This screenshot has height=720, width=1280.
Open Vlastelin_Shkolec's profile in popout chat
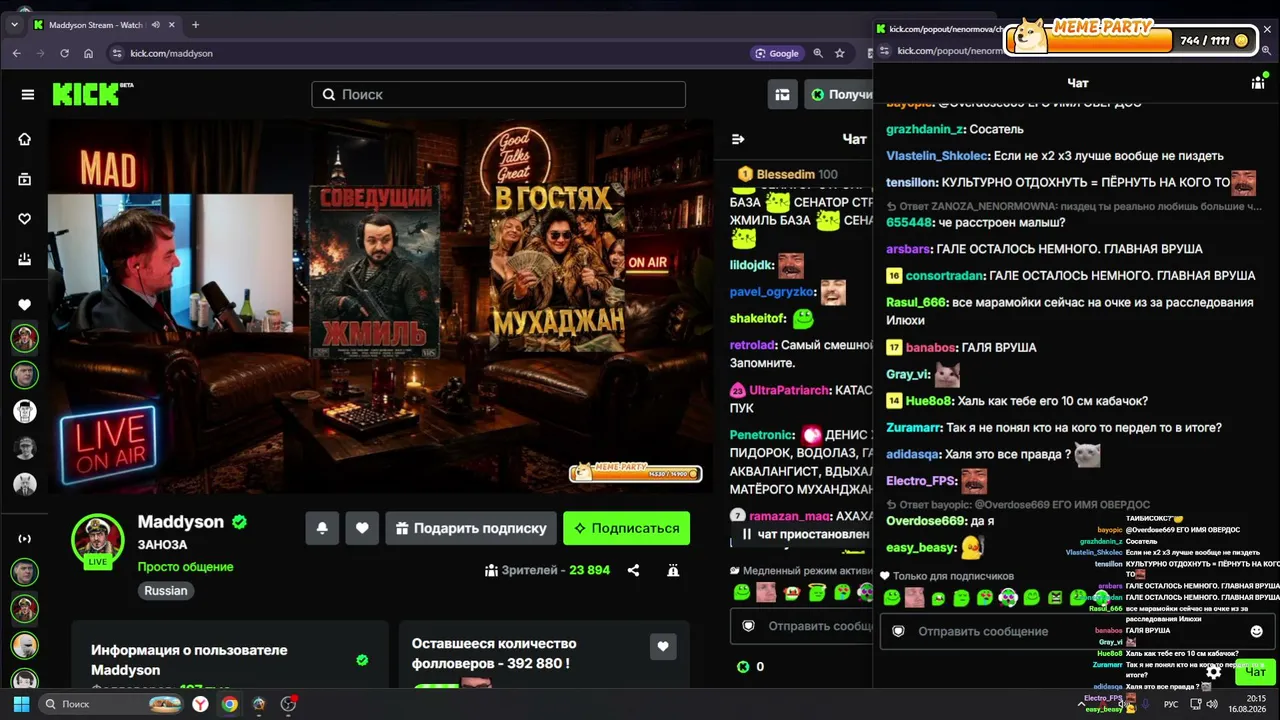pyautogui.click(x=937, y=156)
